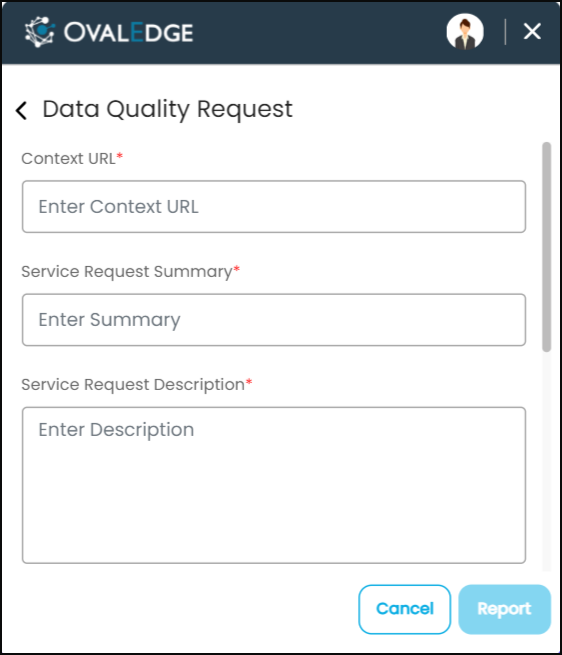Cancel the data quality request
This screenshot has width=562, height=655.
[404, 609]
